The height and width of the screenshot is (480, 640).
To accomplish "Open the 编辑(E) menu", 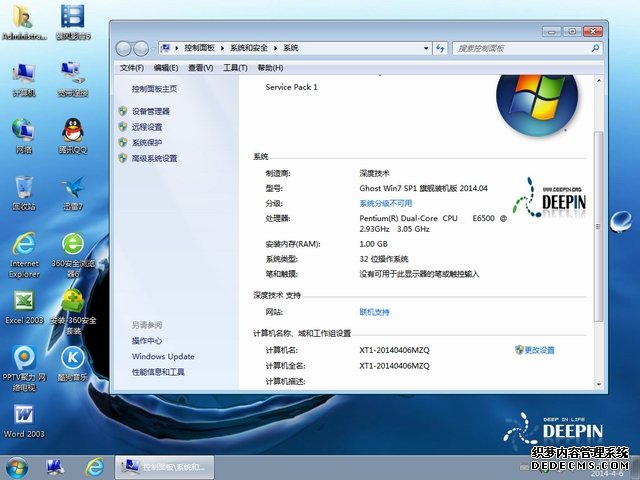I will pos(166,68).
